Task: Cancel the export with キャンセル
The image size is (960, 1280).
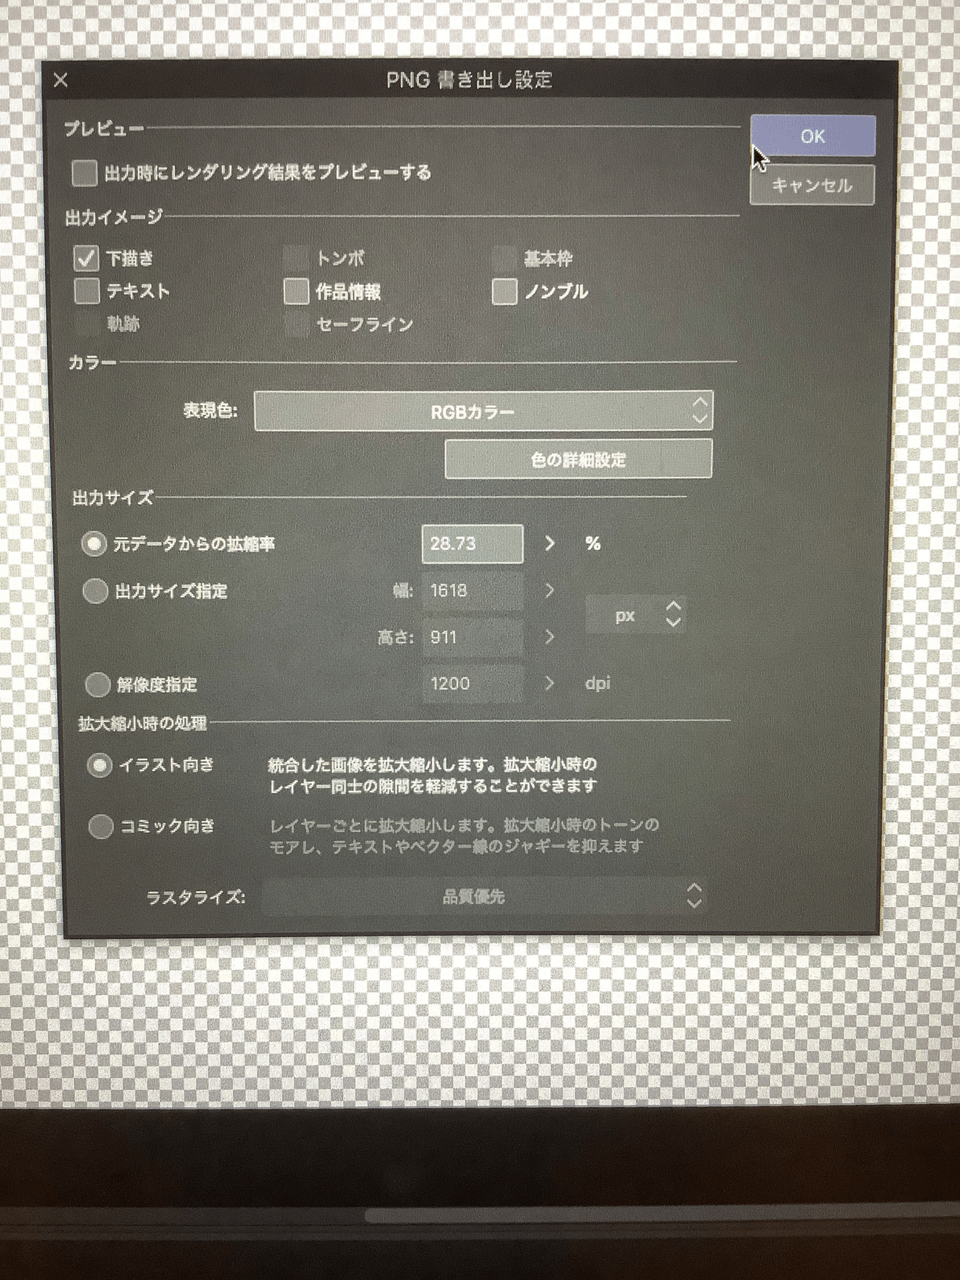Action: (811, 186)
